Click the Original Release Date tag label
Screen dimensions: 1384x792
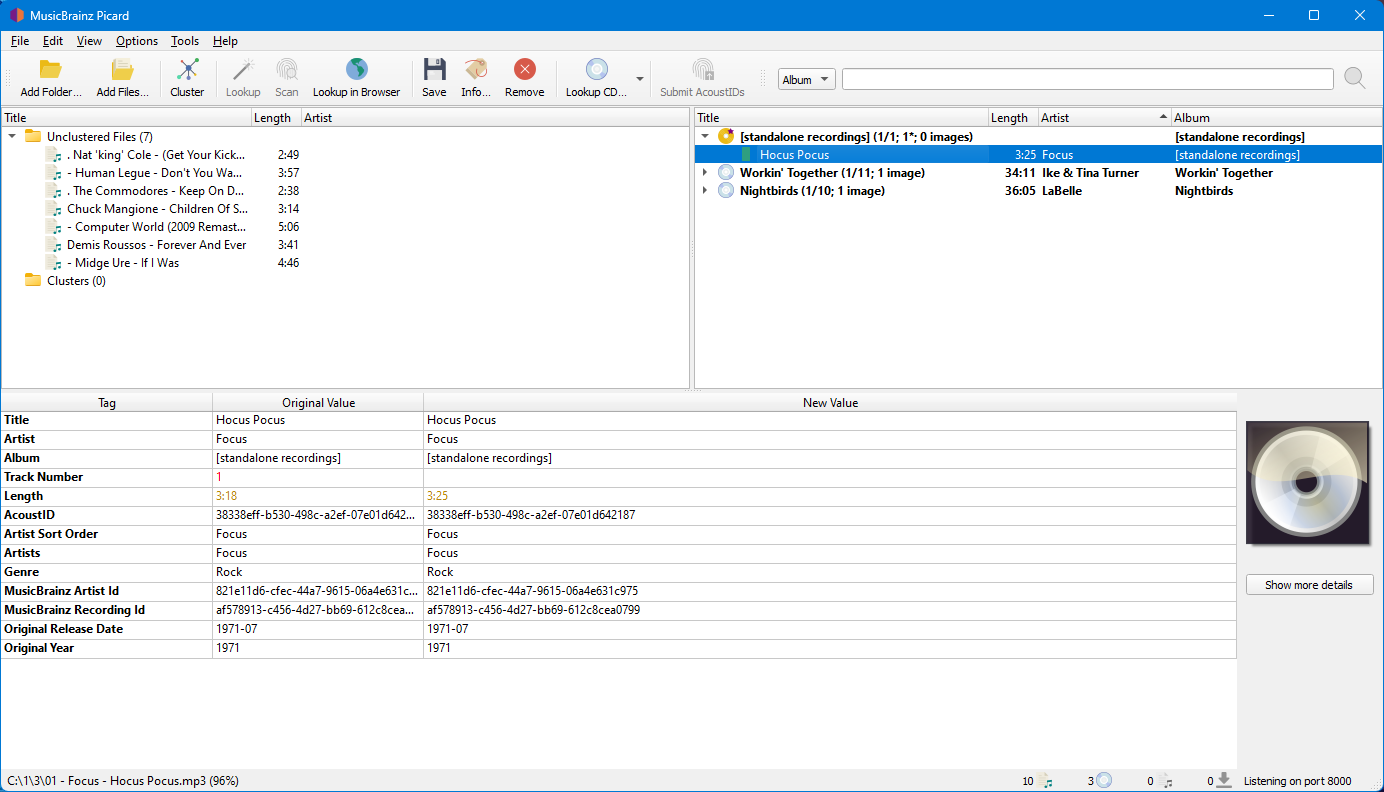(63, 628)
